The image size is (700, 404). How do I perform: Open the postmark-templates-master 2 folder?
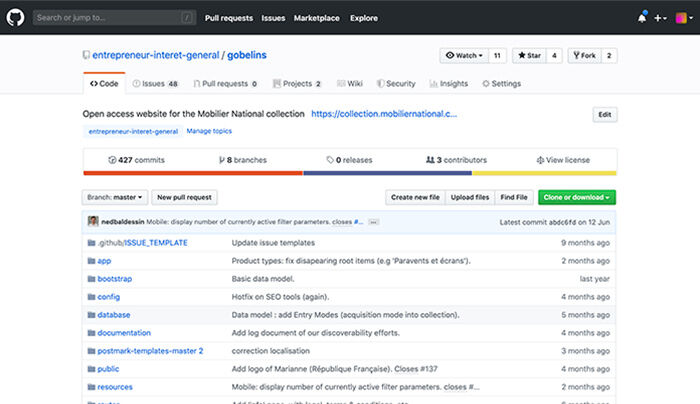coord(150,351)
